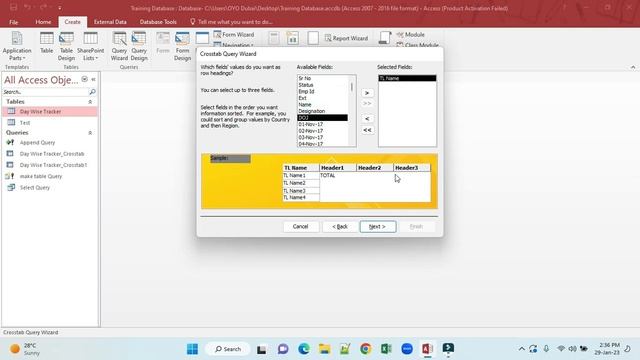This screenshot has height=360, width=640.
Task: Click Next in the wizard
Action: pos(378,227)
